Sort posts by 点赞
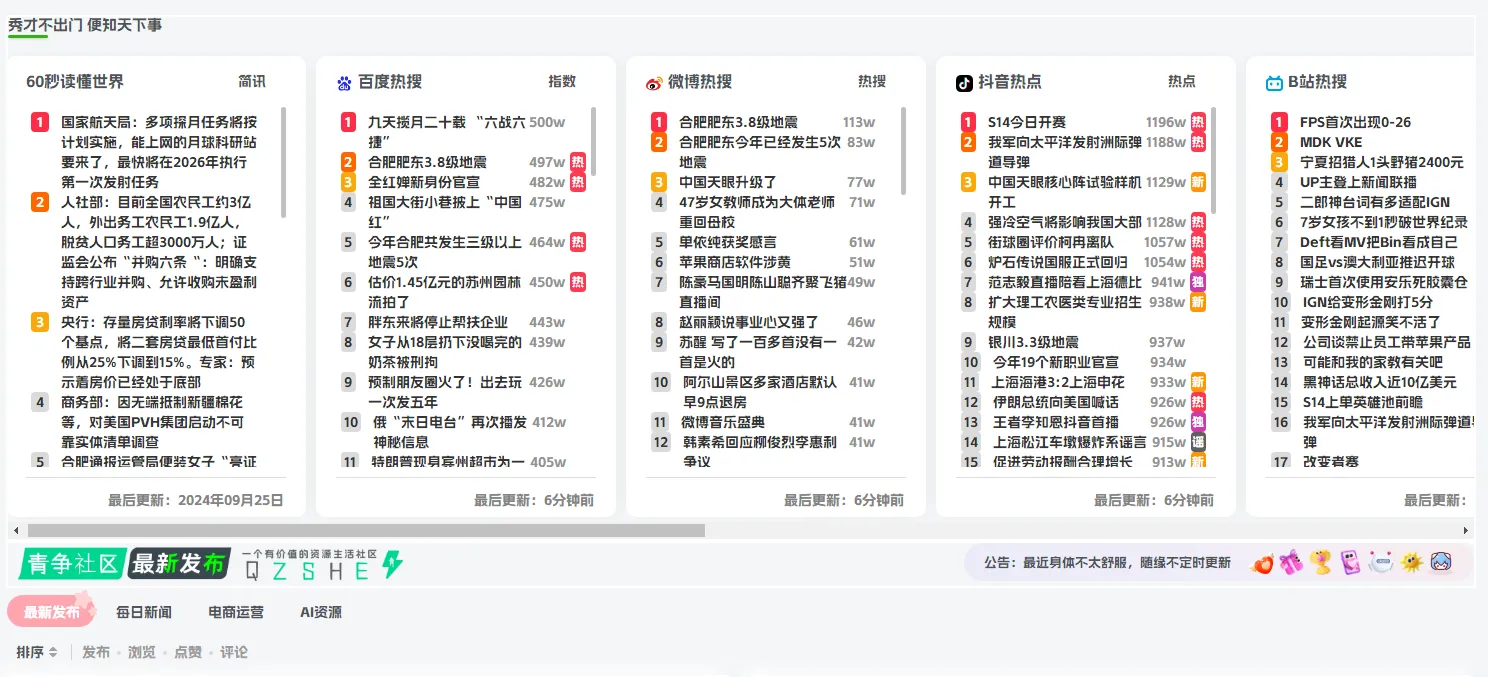Viewport: 1488px width, 677px height. coord(188,652)
